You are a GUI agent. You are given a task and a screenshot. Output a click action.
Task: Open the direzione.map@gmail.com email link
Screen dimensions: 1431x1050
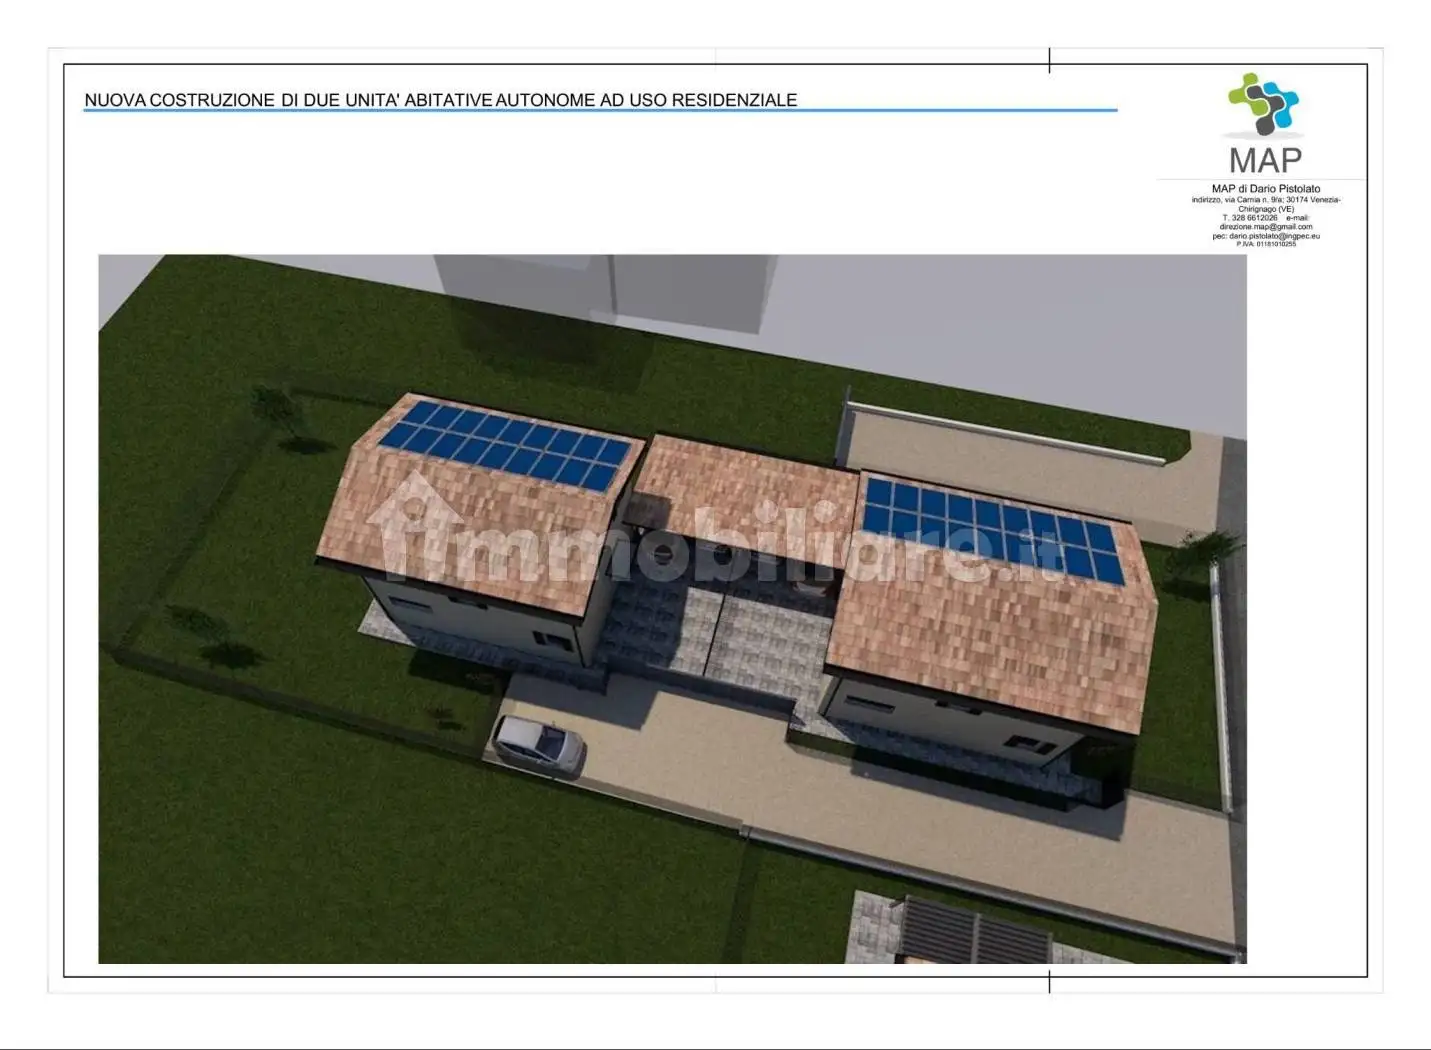1265,227
